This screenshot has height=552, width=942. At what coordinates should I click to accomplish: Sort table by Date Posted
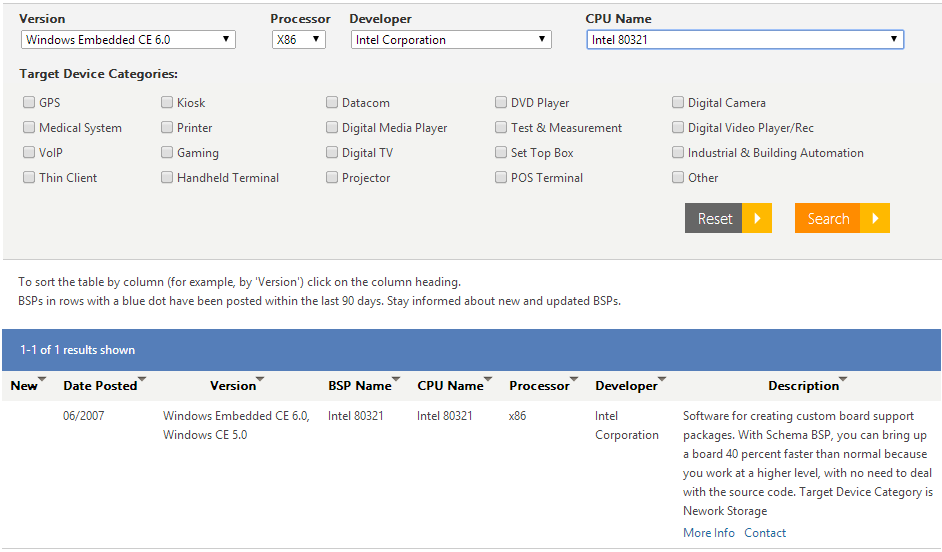(100, 386)
